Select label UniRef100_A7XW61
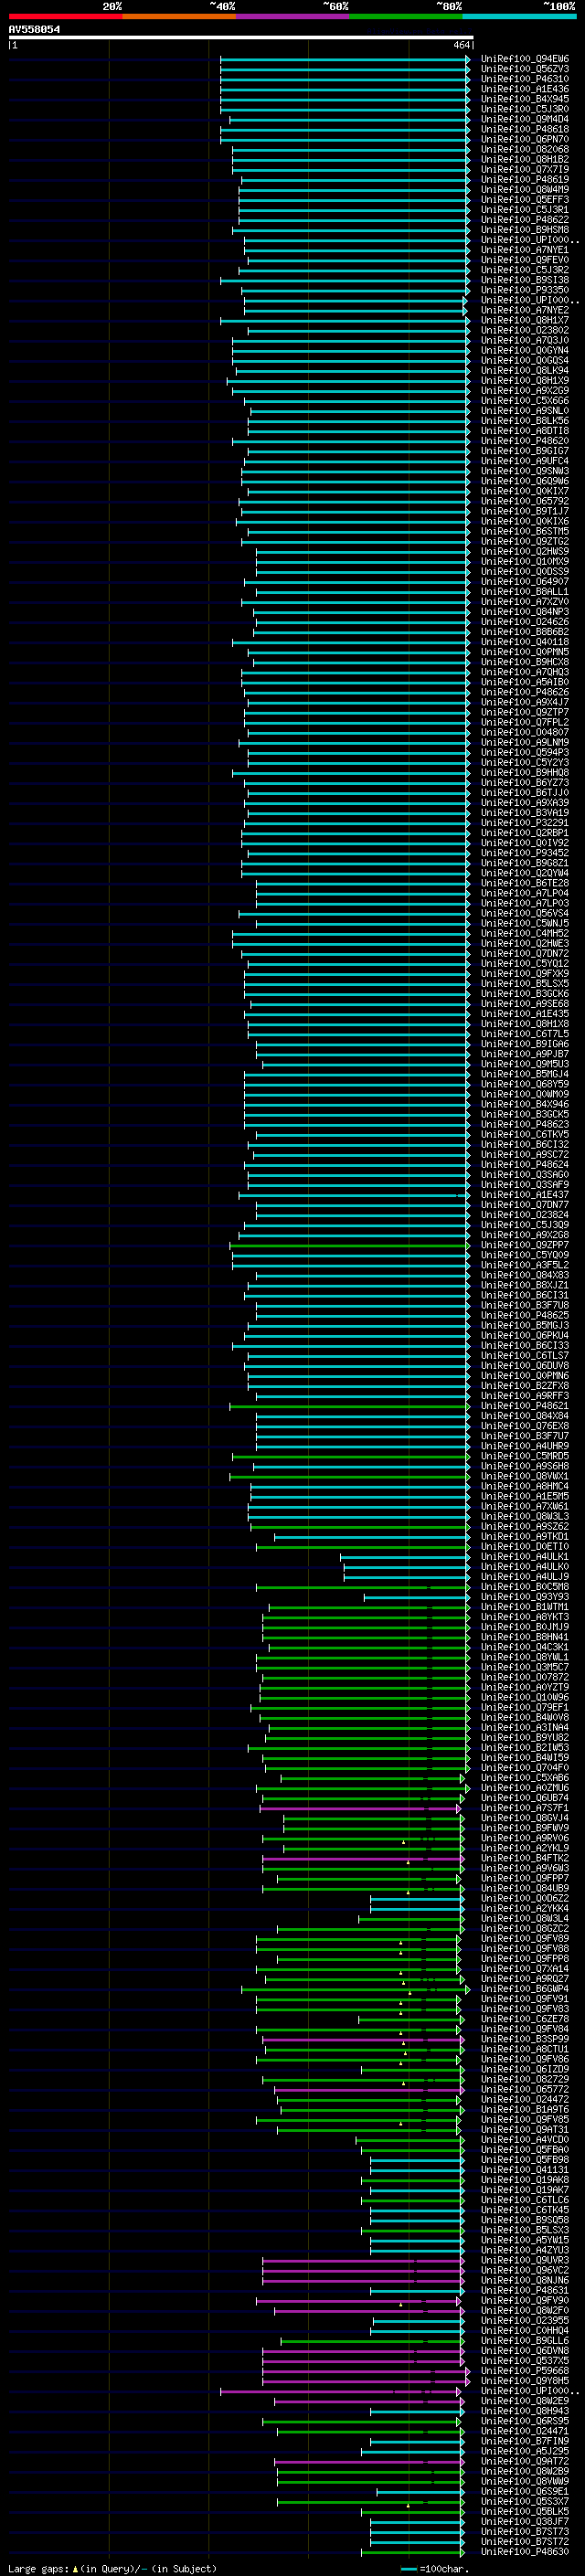Viewport: 585px width, 2576px height. tap(525, 1506)
